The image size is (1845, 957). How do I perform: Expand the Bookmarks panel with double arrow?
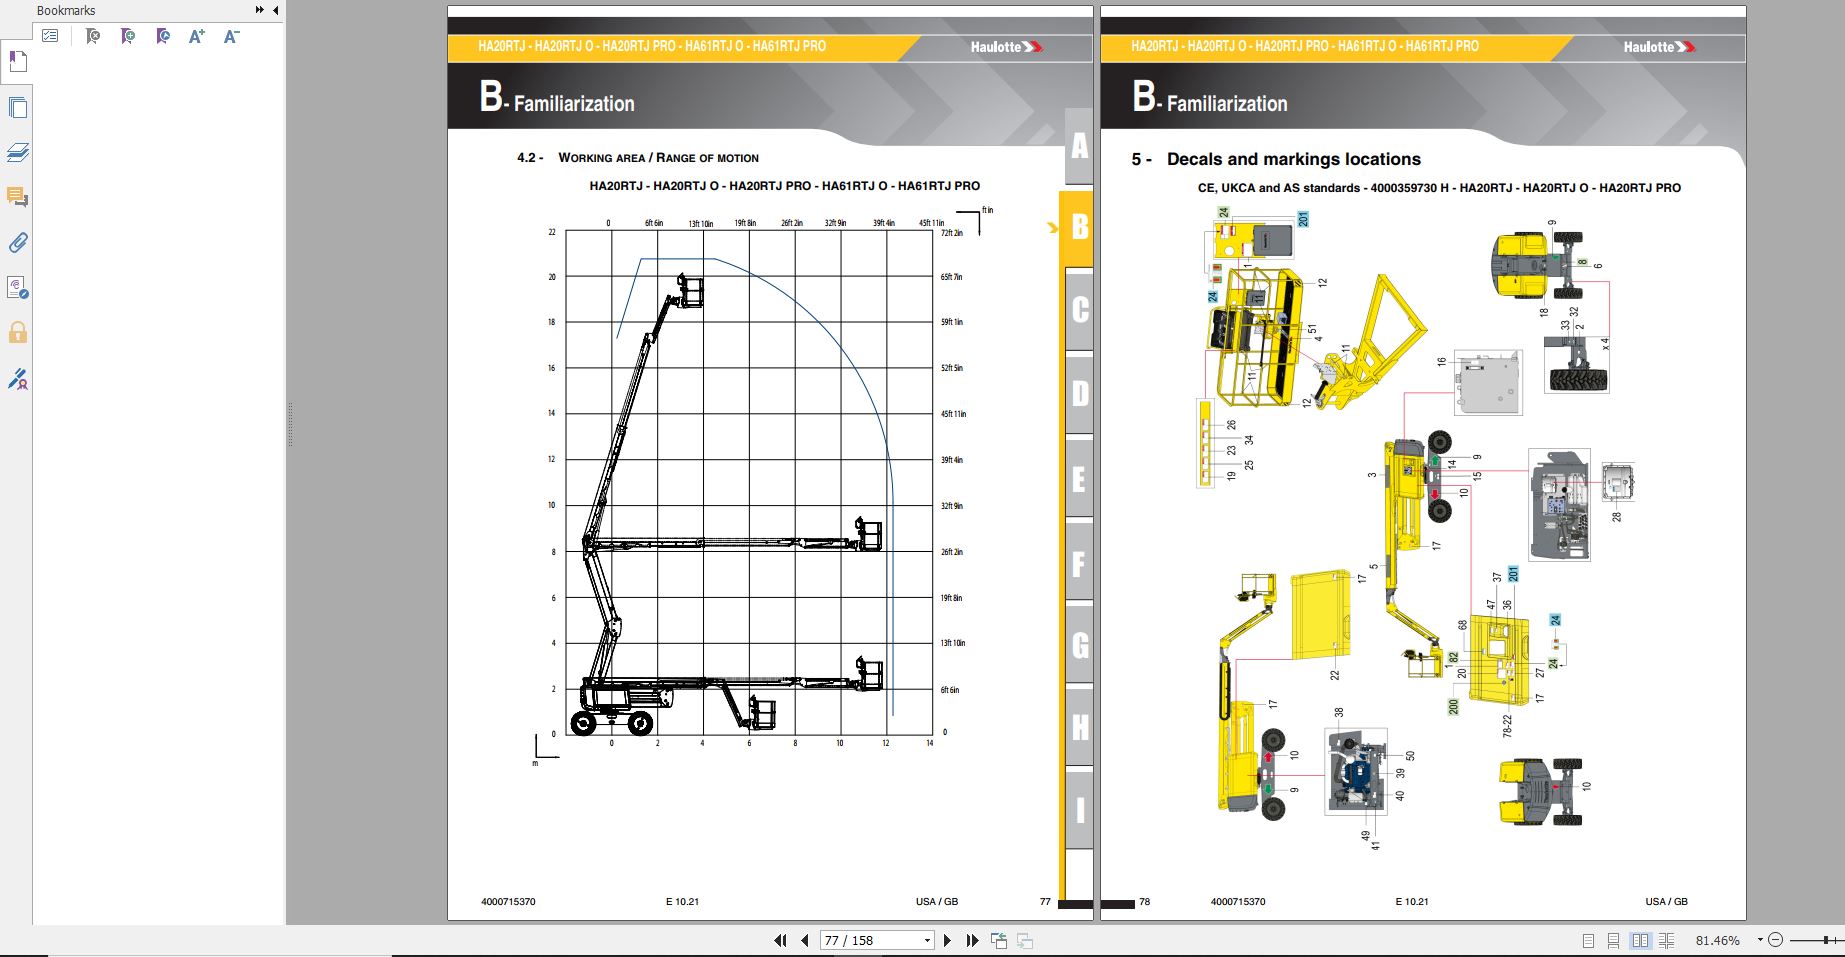point(260,10)
